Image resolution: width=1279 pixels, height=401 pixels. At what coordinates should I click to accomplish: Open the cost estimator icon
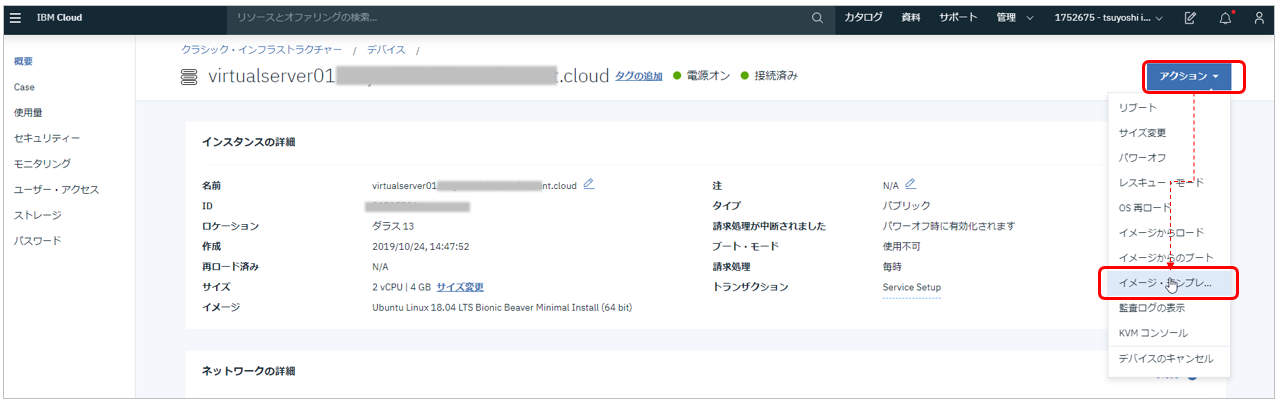(x=1190, y=18)
